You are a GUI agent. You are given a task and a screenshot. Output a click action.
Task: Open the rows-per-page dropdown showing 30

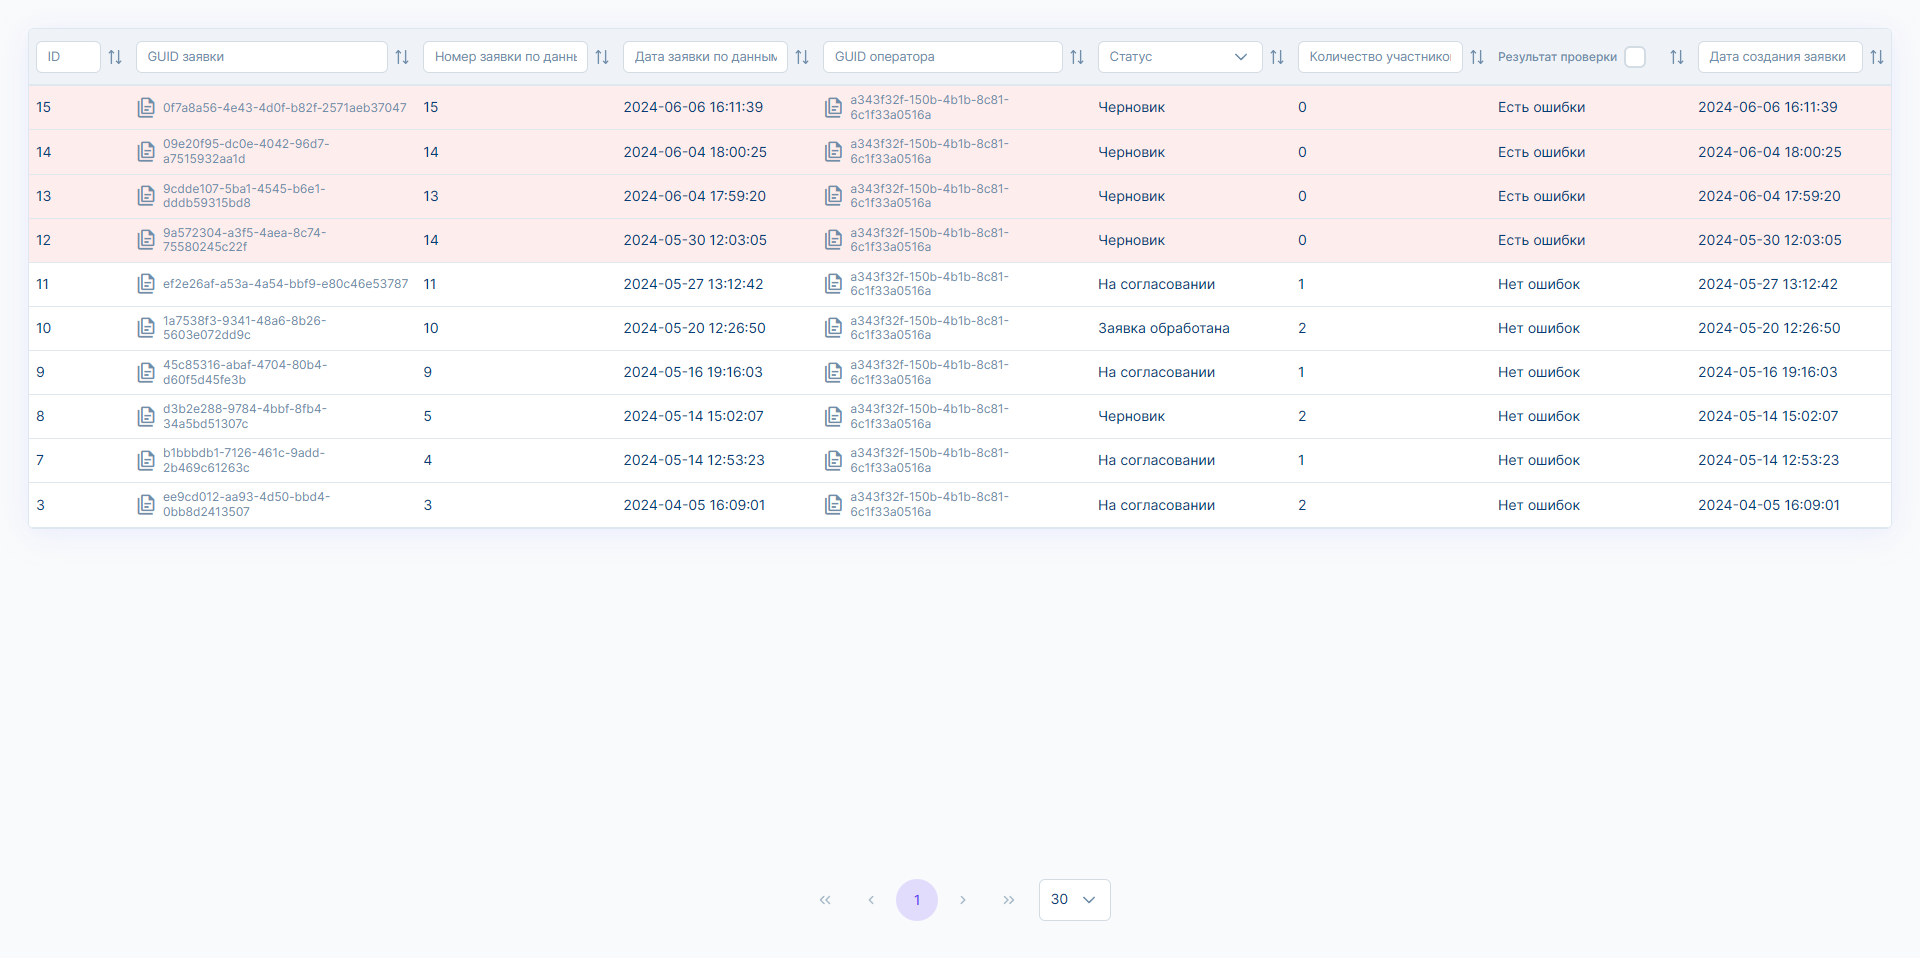(x=1074, y=900)
